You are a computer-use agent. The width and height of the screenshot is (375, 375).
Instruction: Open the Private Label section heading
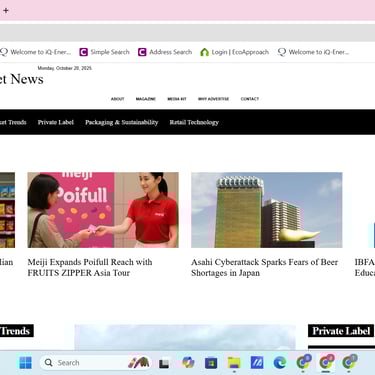(341, 331)
